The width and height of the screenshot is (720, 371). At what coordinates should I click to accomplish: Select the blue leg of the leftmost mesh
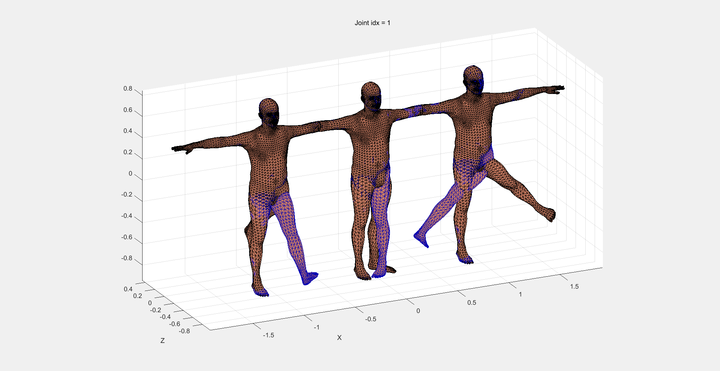pos(293,234)
